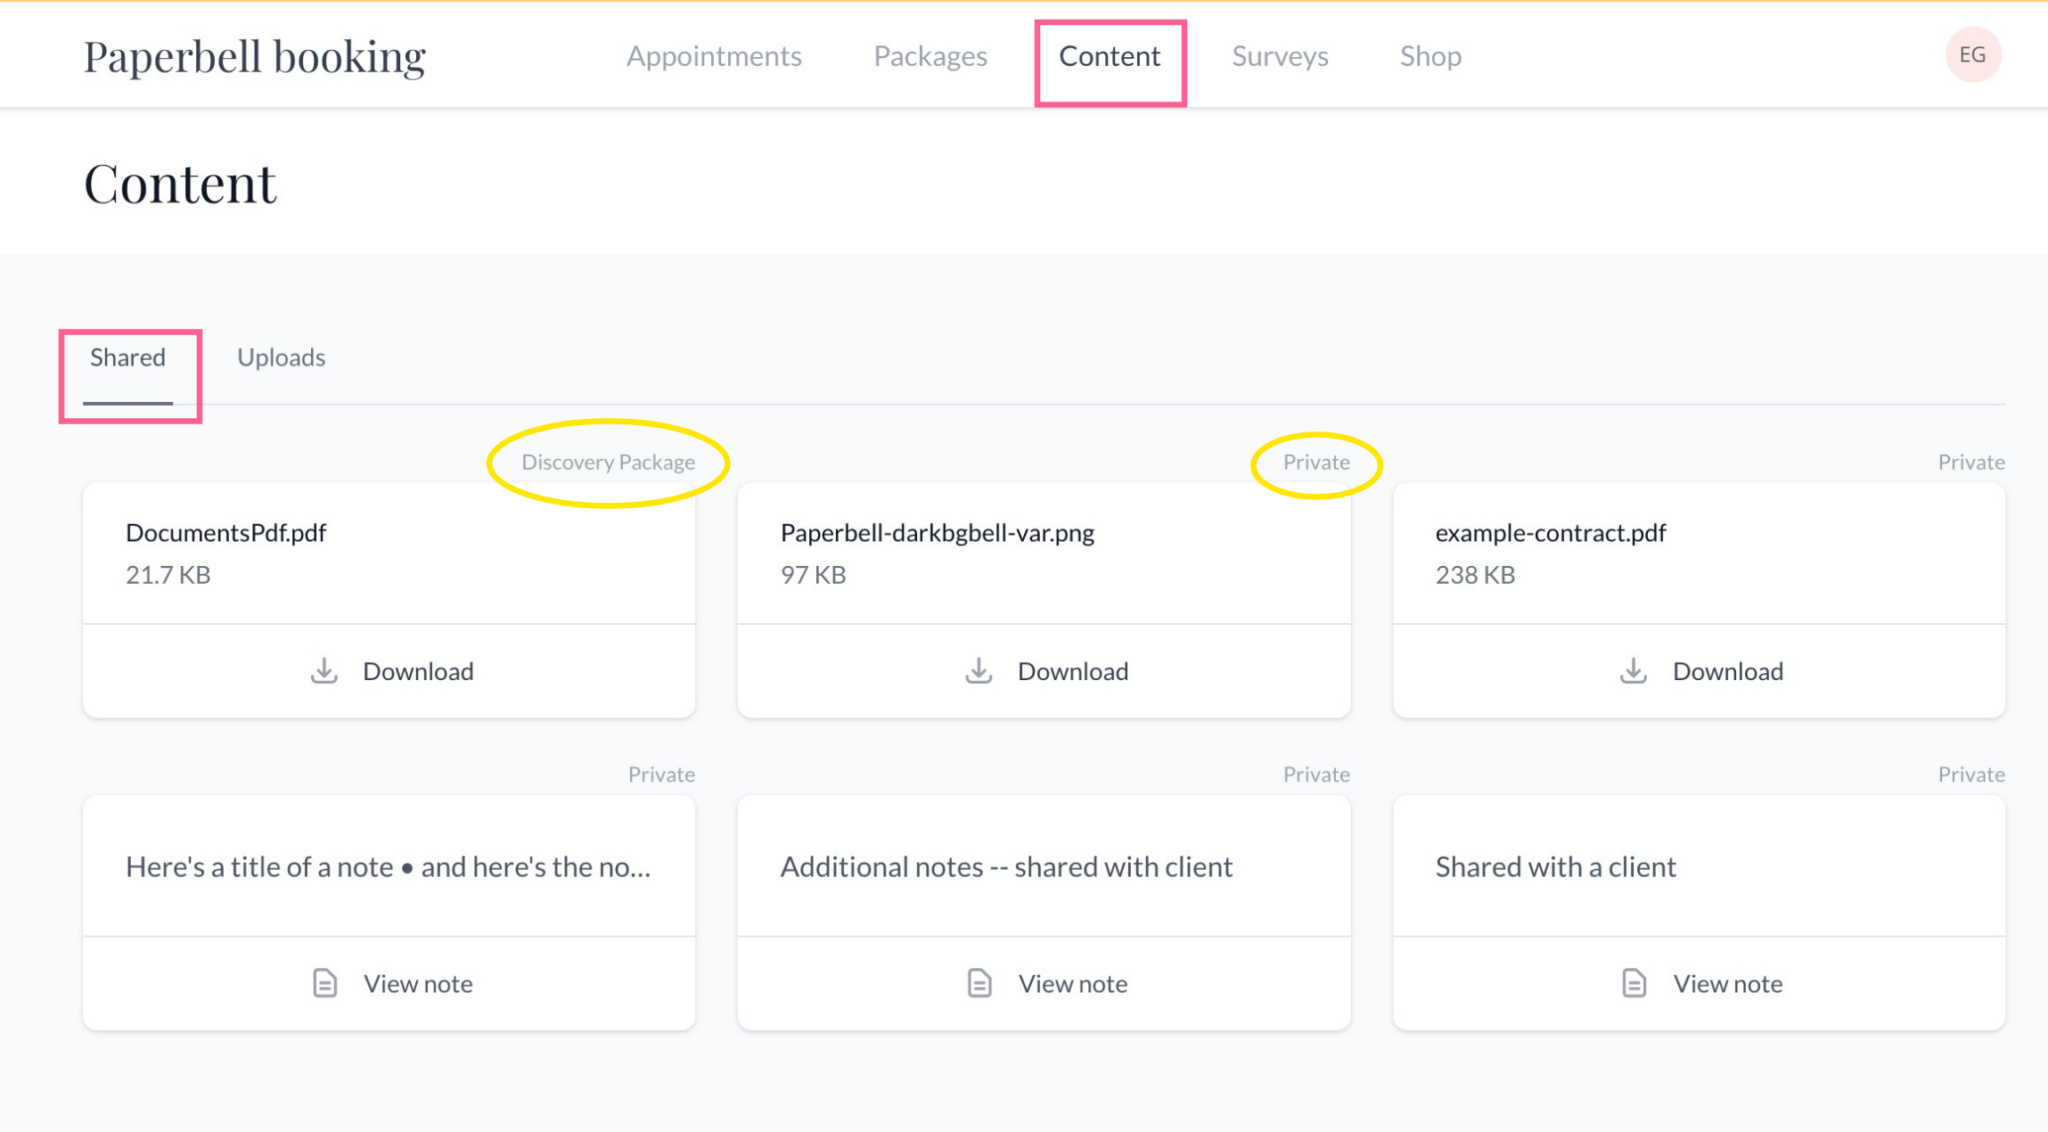This screenshot has height=1132, width=2048.
Task: Click the Paperbell booking logo
Action: pos(254,57)
